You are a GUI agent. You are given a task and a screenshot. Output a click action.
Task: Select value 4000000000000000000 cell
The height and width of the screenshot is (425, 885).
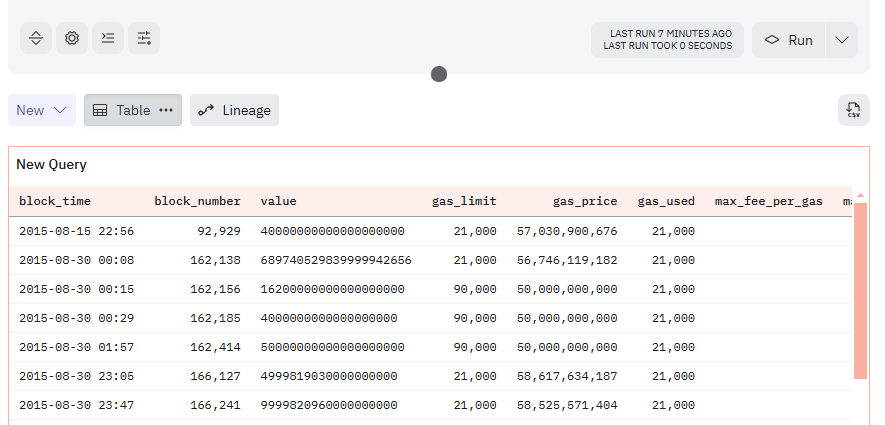[329, 318]
